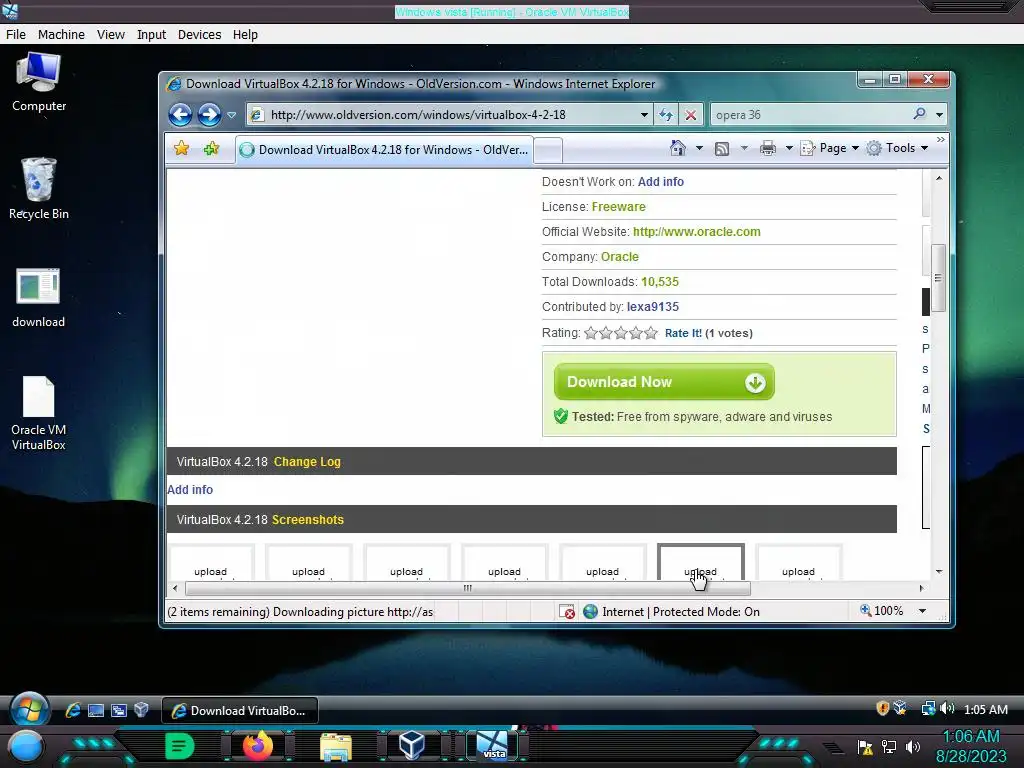Expand the feeds dropdown arrow
The width and height of the screenshot is (1024, 768).
point(744,148)
